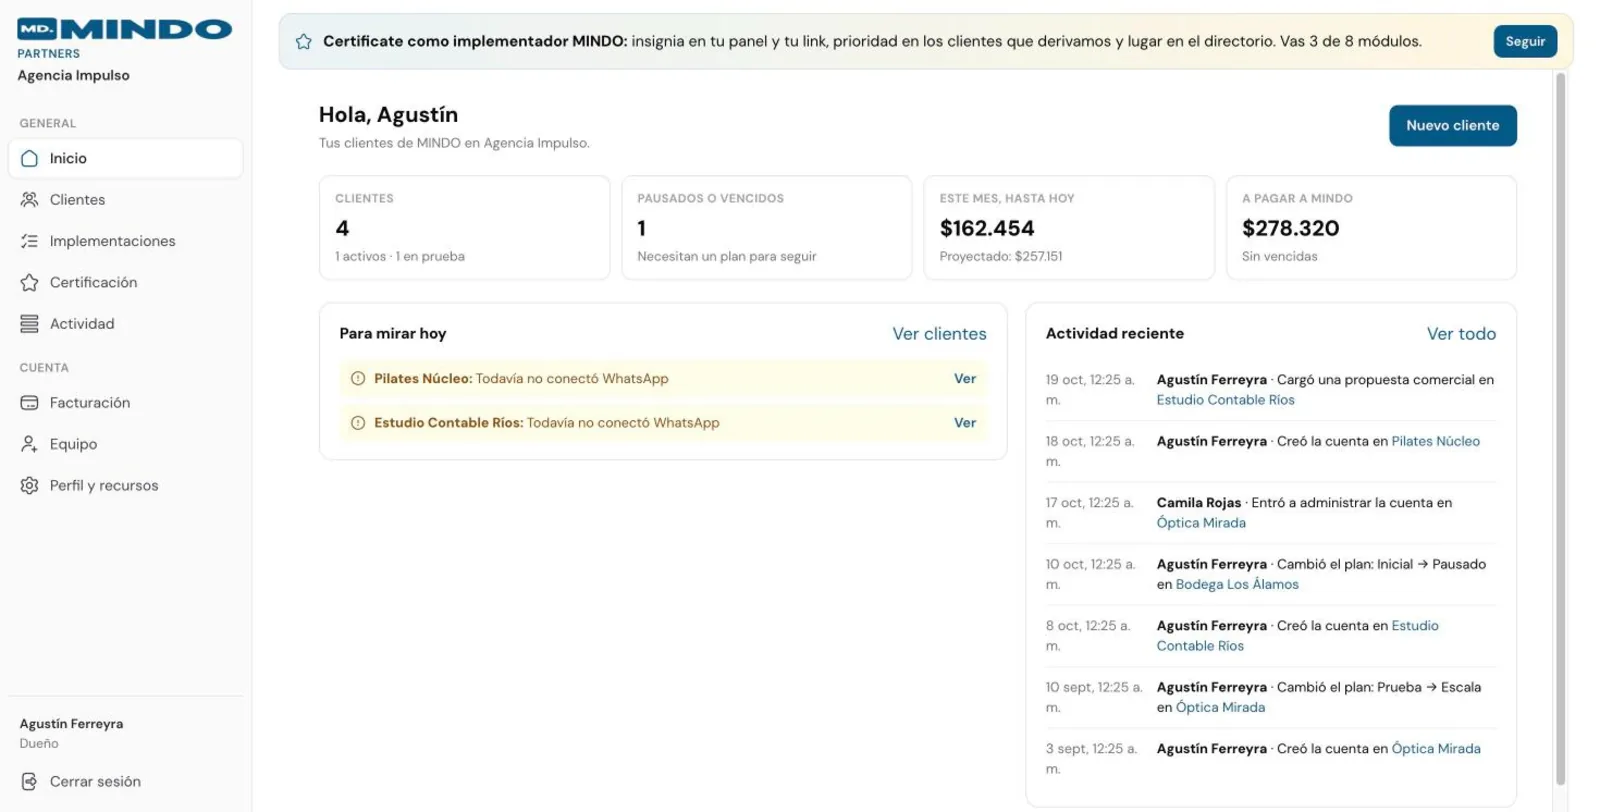
Task: Click the MINDO Partners logo
Action: 124,39
